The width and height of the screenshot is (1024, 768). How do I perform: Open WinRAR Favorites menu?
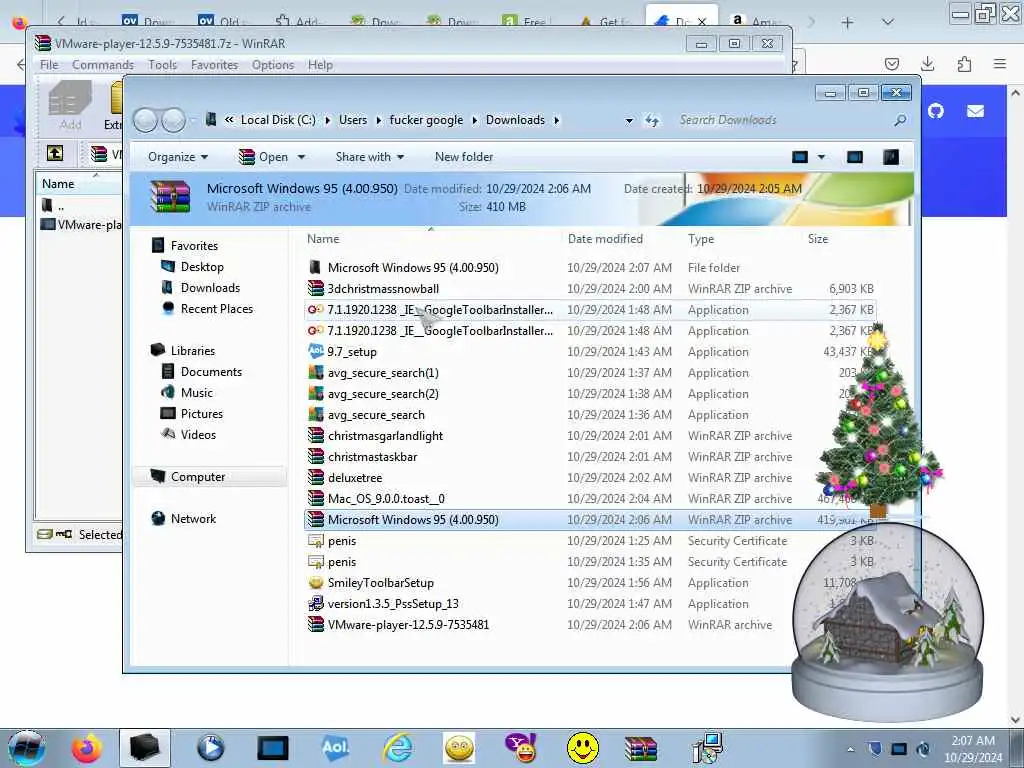coord(214,65)
